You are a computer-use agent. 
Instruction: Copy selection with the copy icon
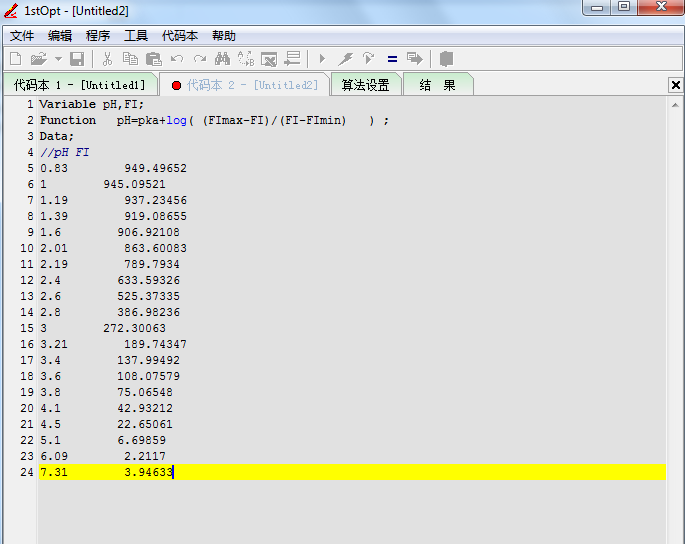pos(130,59)
